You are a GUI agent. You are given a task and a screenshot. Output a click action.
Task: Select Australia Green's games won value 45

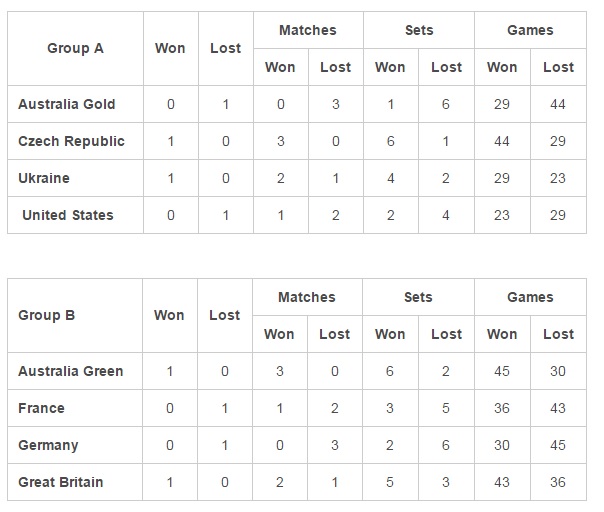click(x=502, y=371)
